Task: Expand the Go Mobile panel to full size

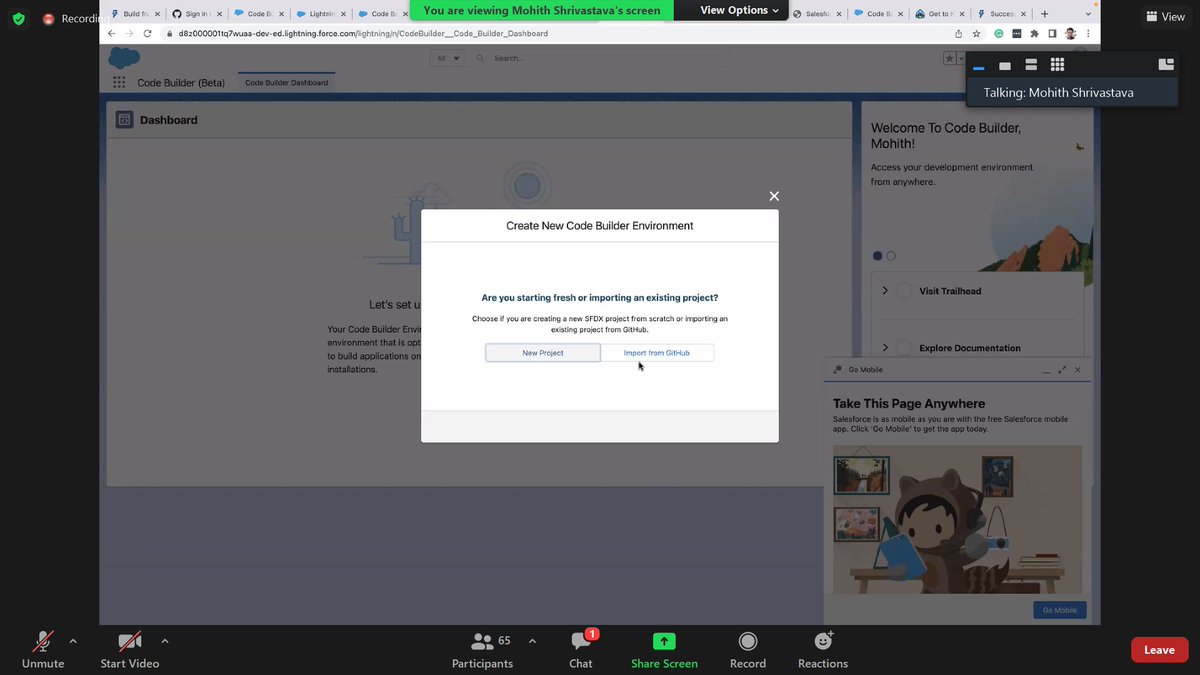Action: coord(1062,370)
